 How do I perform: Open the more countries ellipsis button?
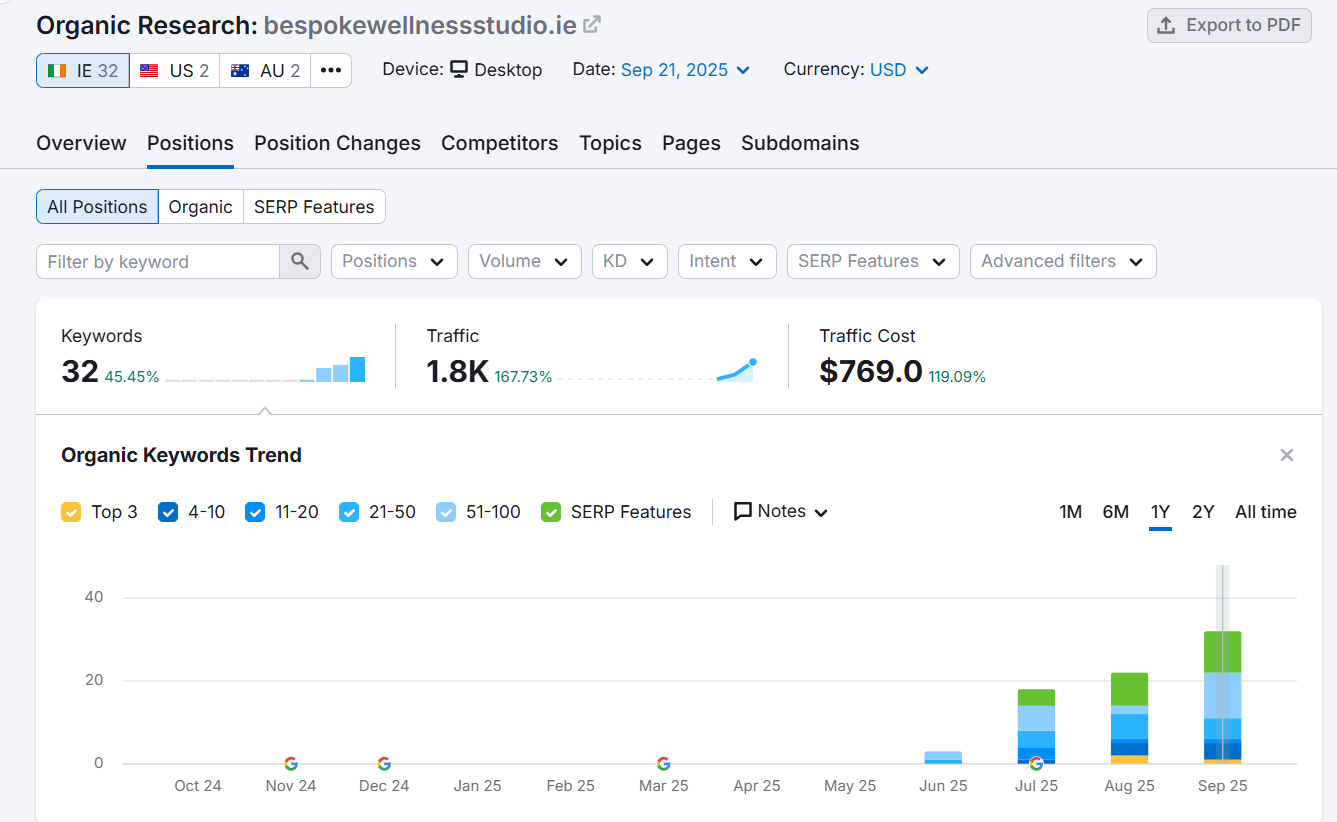pyautogui.click(x=331, y=70)
